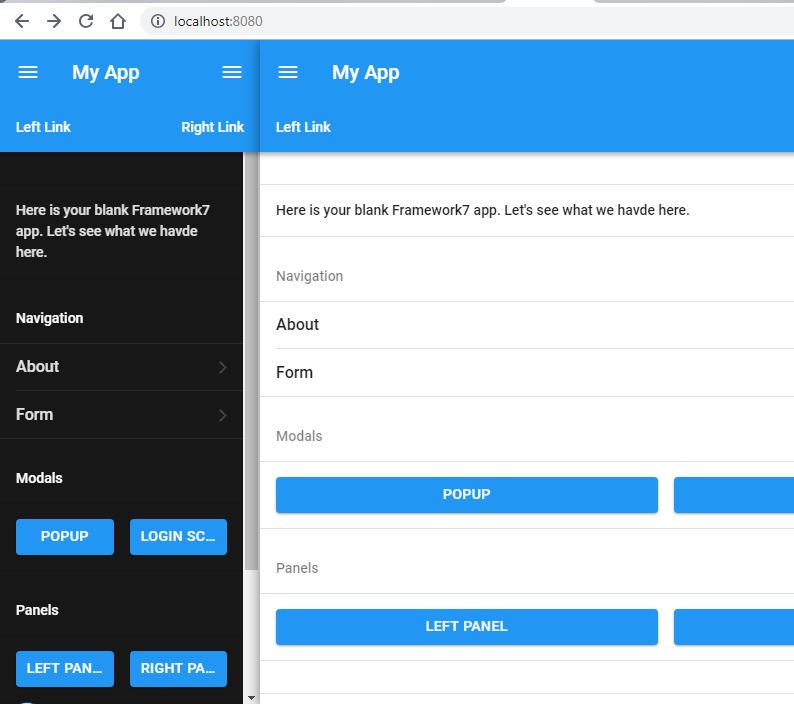Click Modals heading in main view
794x704 pixels.
299,436
